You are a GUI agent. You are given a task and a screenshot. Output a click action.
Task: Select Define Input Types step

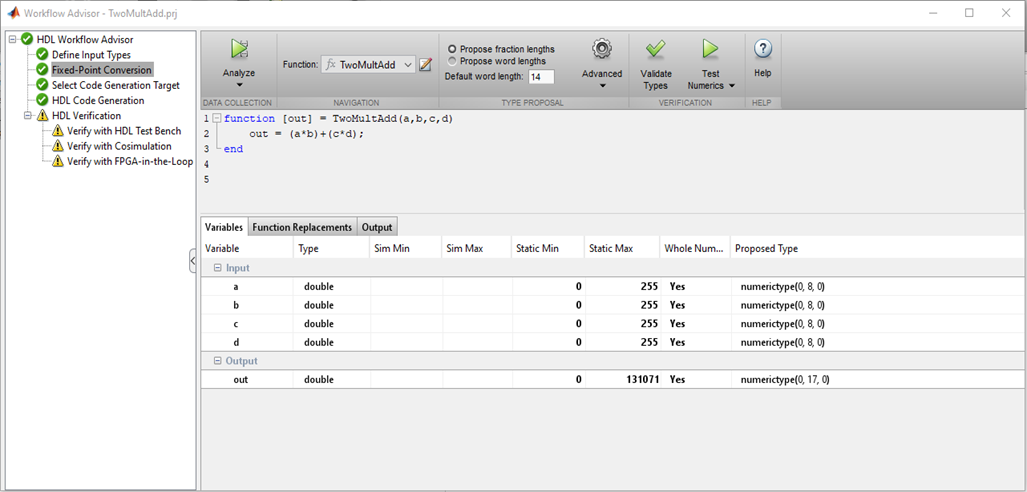point(91,55)
